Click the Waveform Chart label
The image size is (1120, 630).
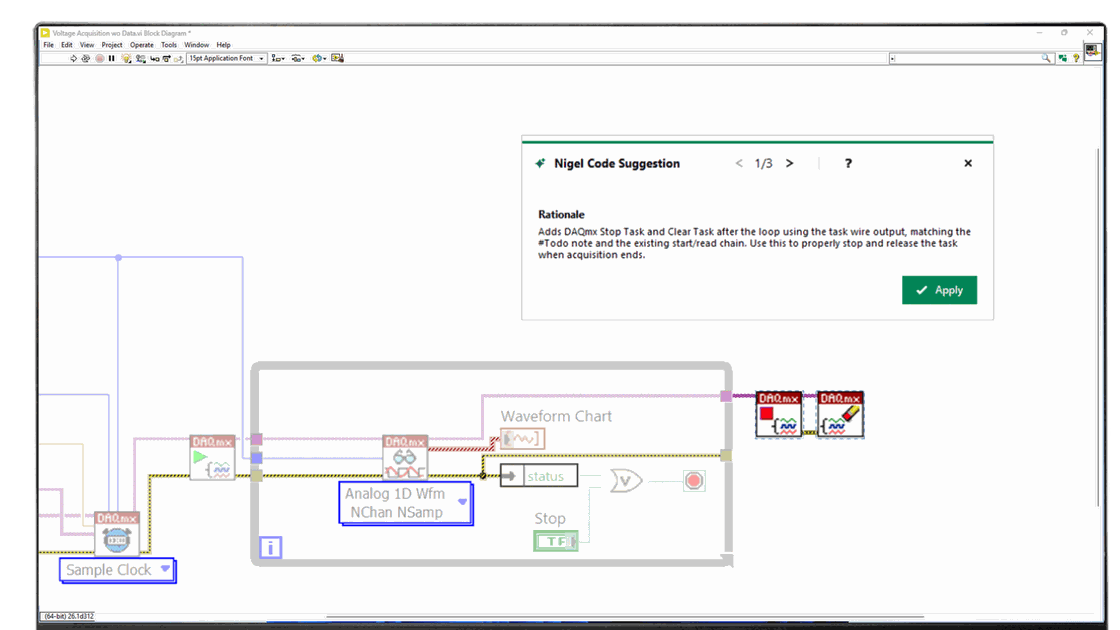[x=556, y=416]
